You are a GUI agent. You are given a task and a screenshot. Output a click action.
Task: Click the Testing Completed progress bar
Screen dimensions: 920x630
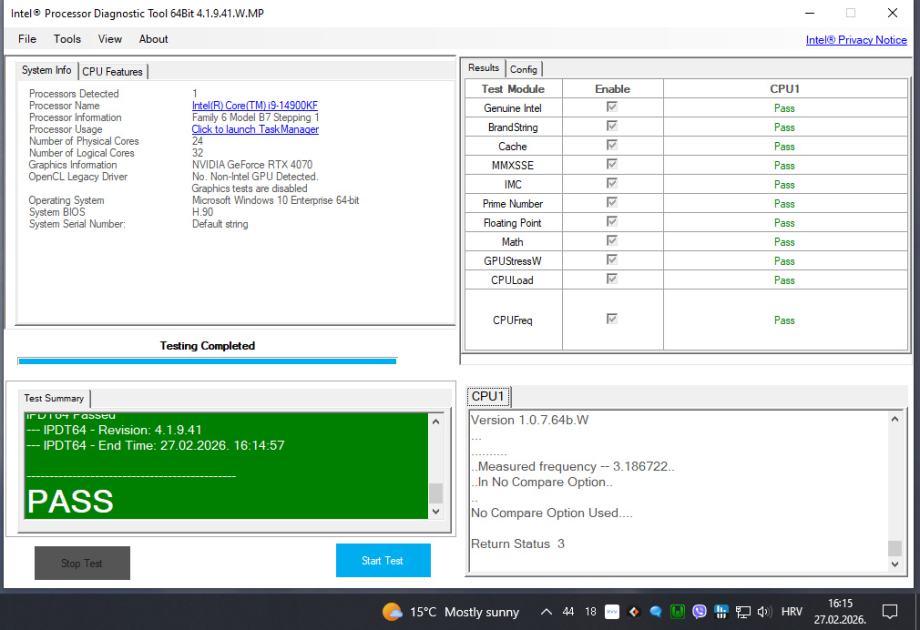(x=207, y=361)
